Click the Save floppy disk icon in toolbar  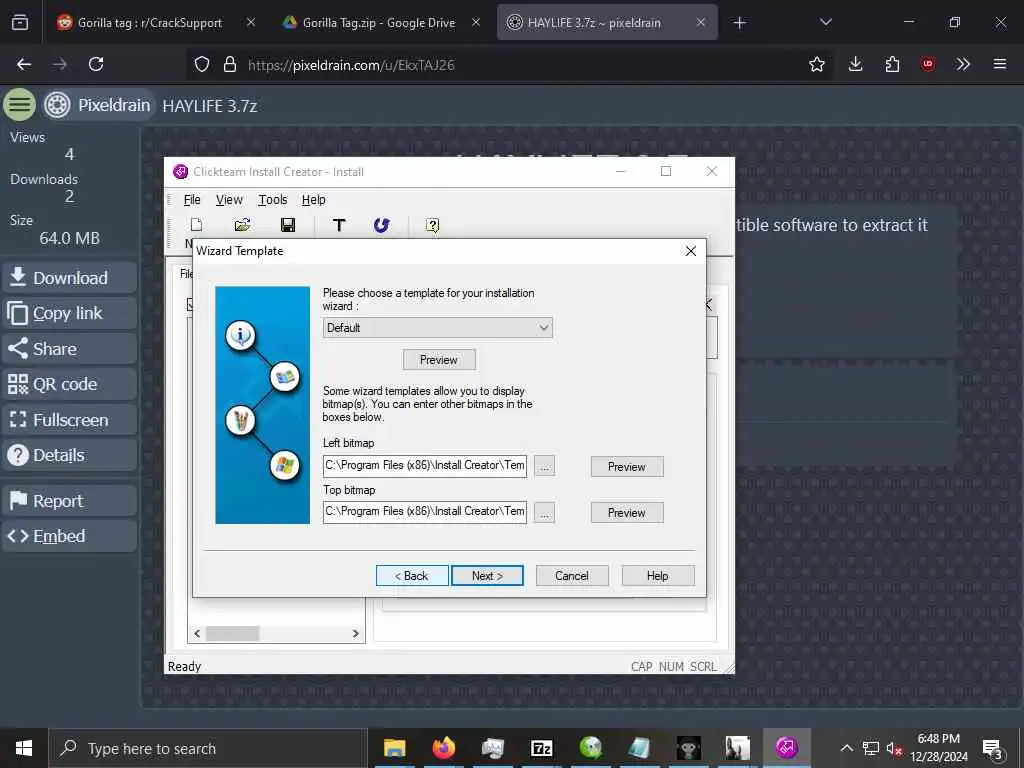pyautogui.click(x=287, y=225)
